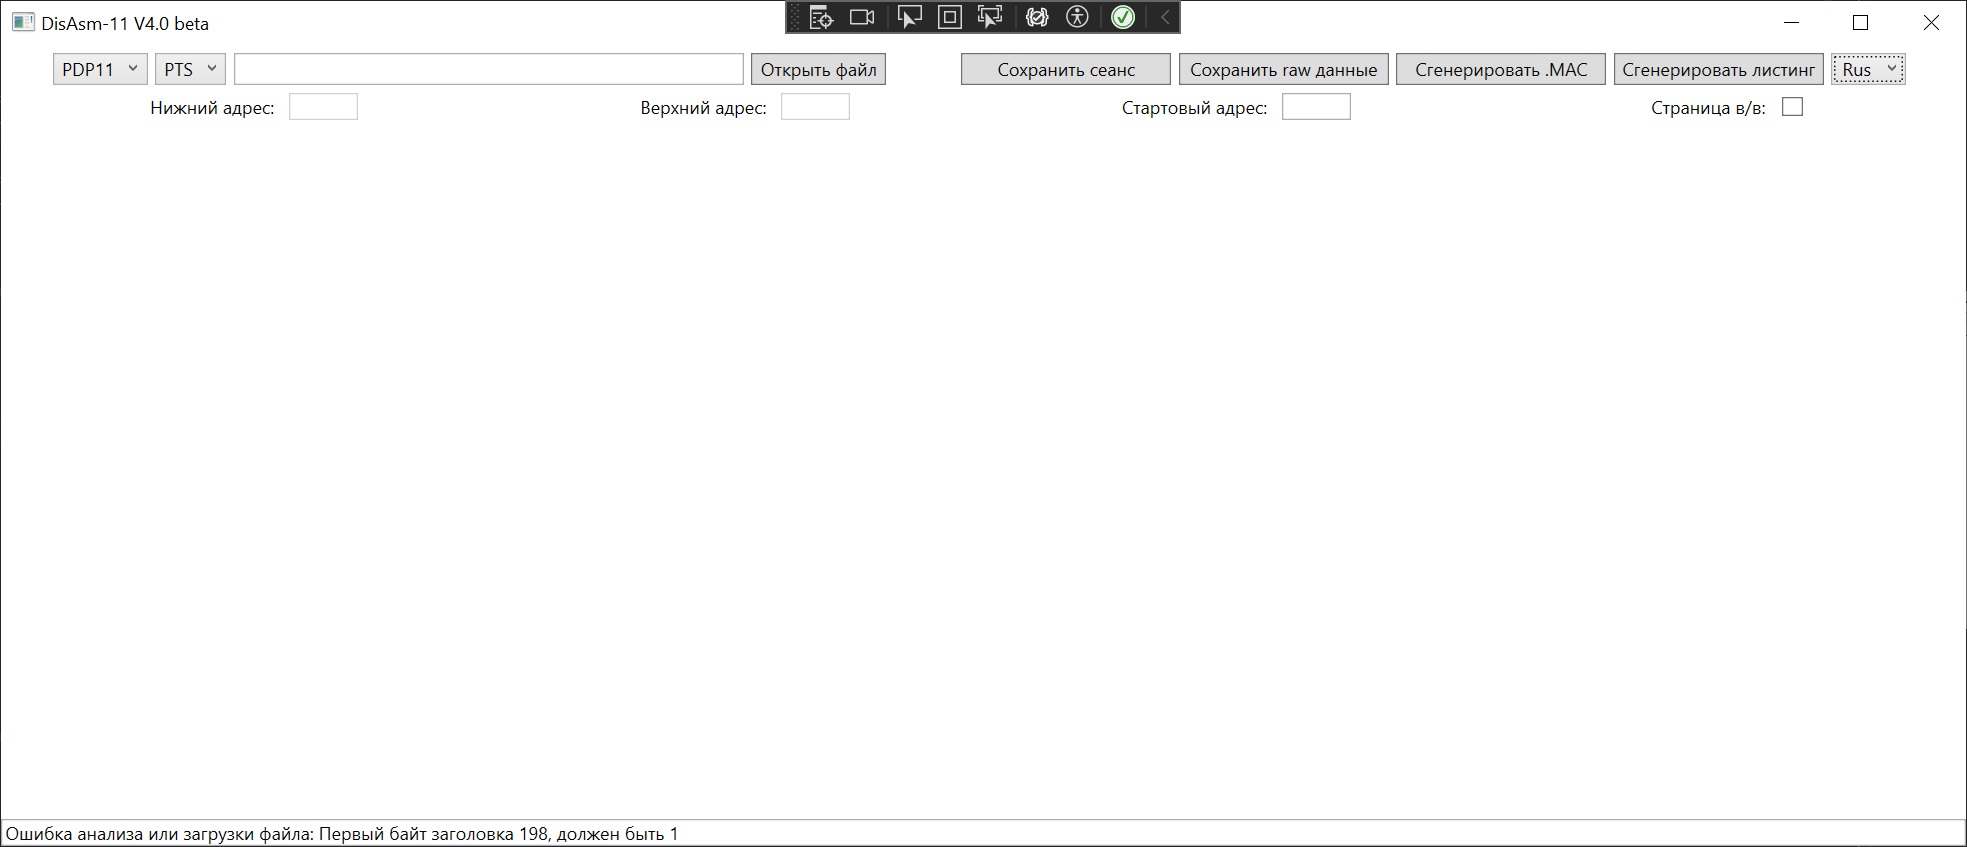Open the PDP11 processor dropdown
The height and width of the screenshot is (847, 1967).
(x=100, y=69)
